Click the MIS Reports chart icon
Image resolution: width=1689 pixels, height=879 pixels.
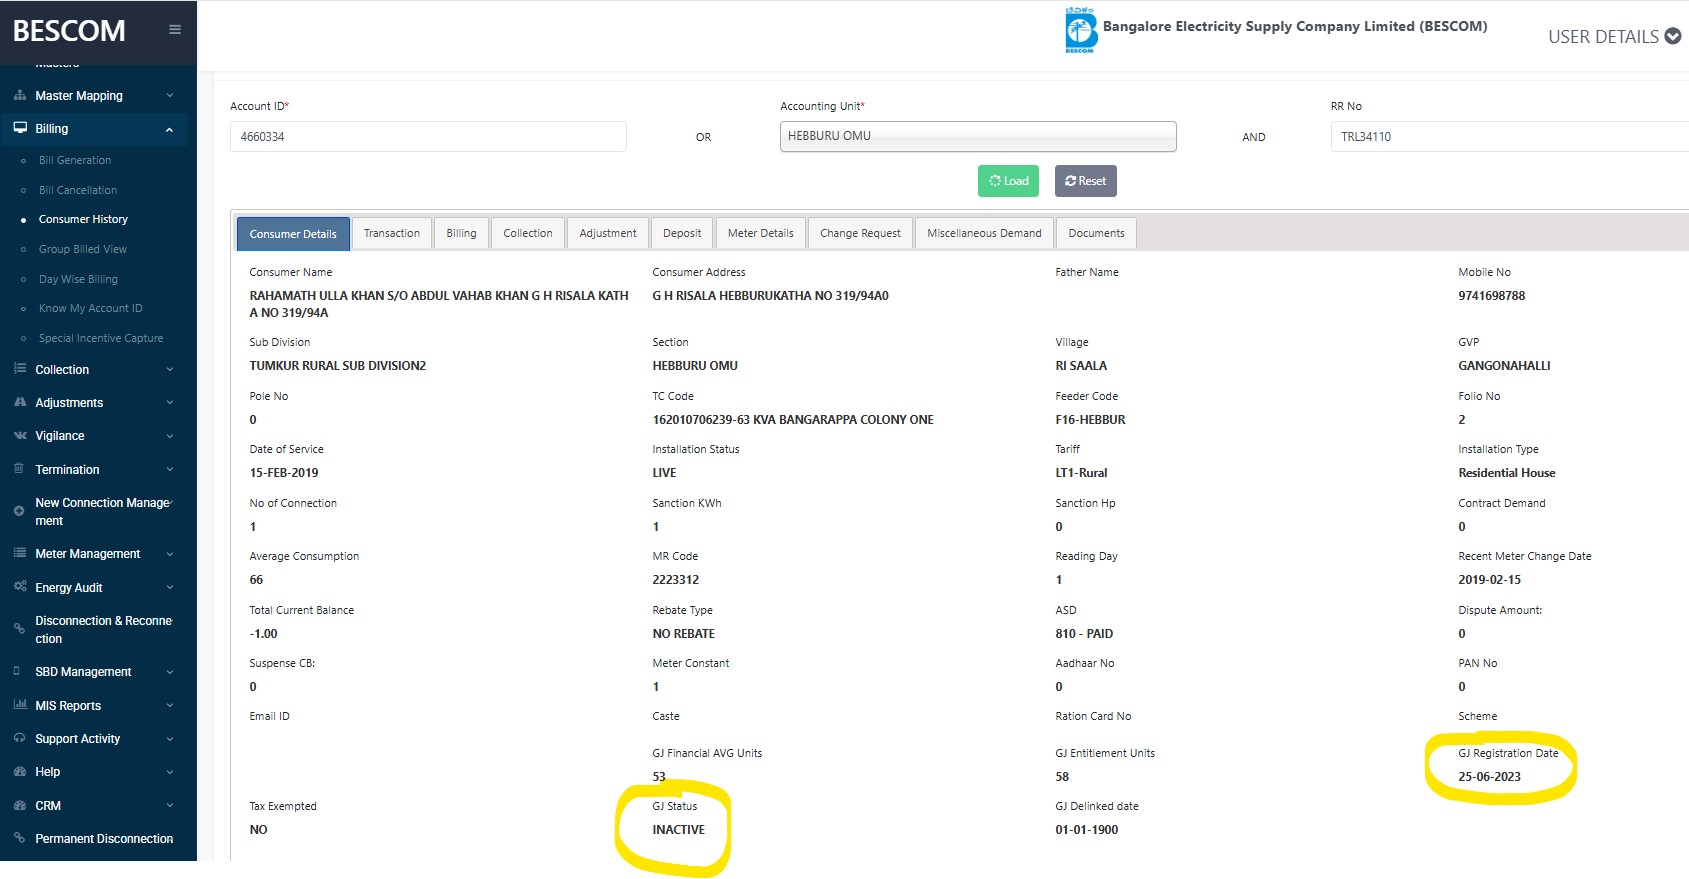pyautogui.click(x=20, y=705)
